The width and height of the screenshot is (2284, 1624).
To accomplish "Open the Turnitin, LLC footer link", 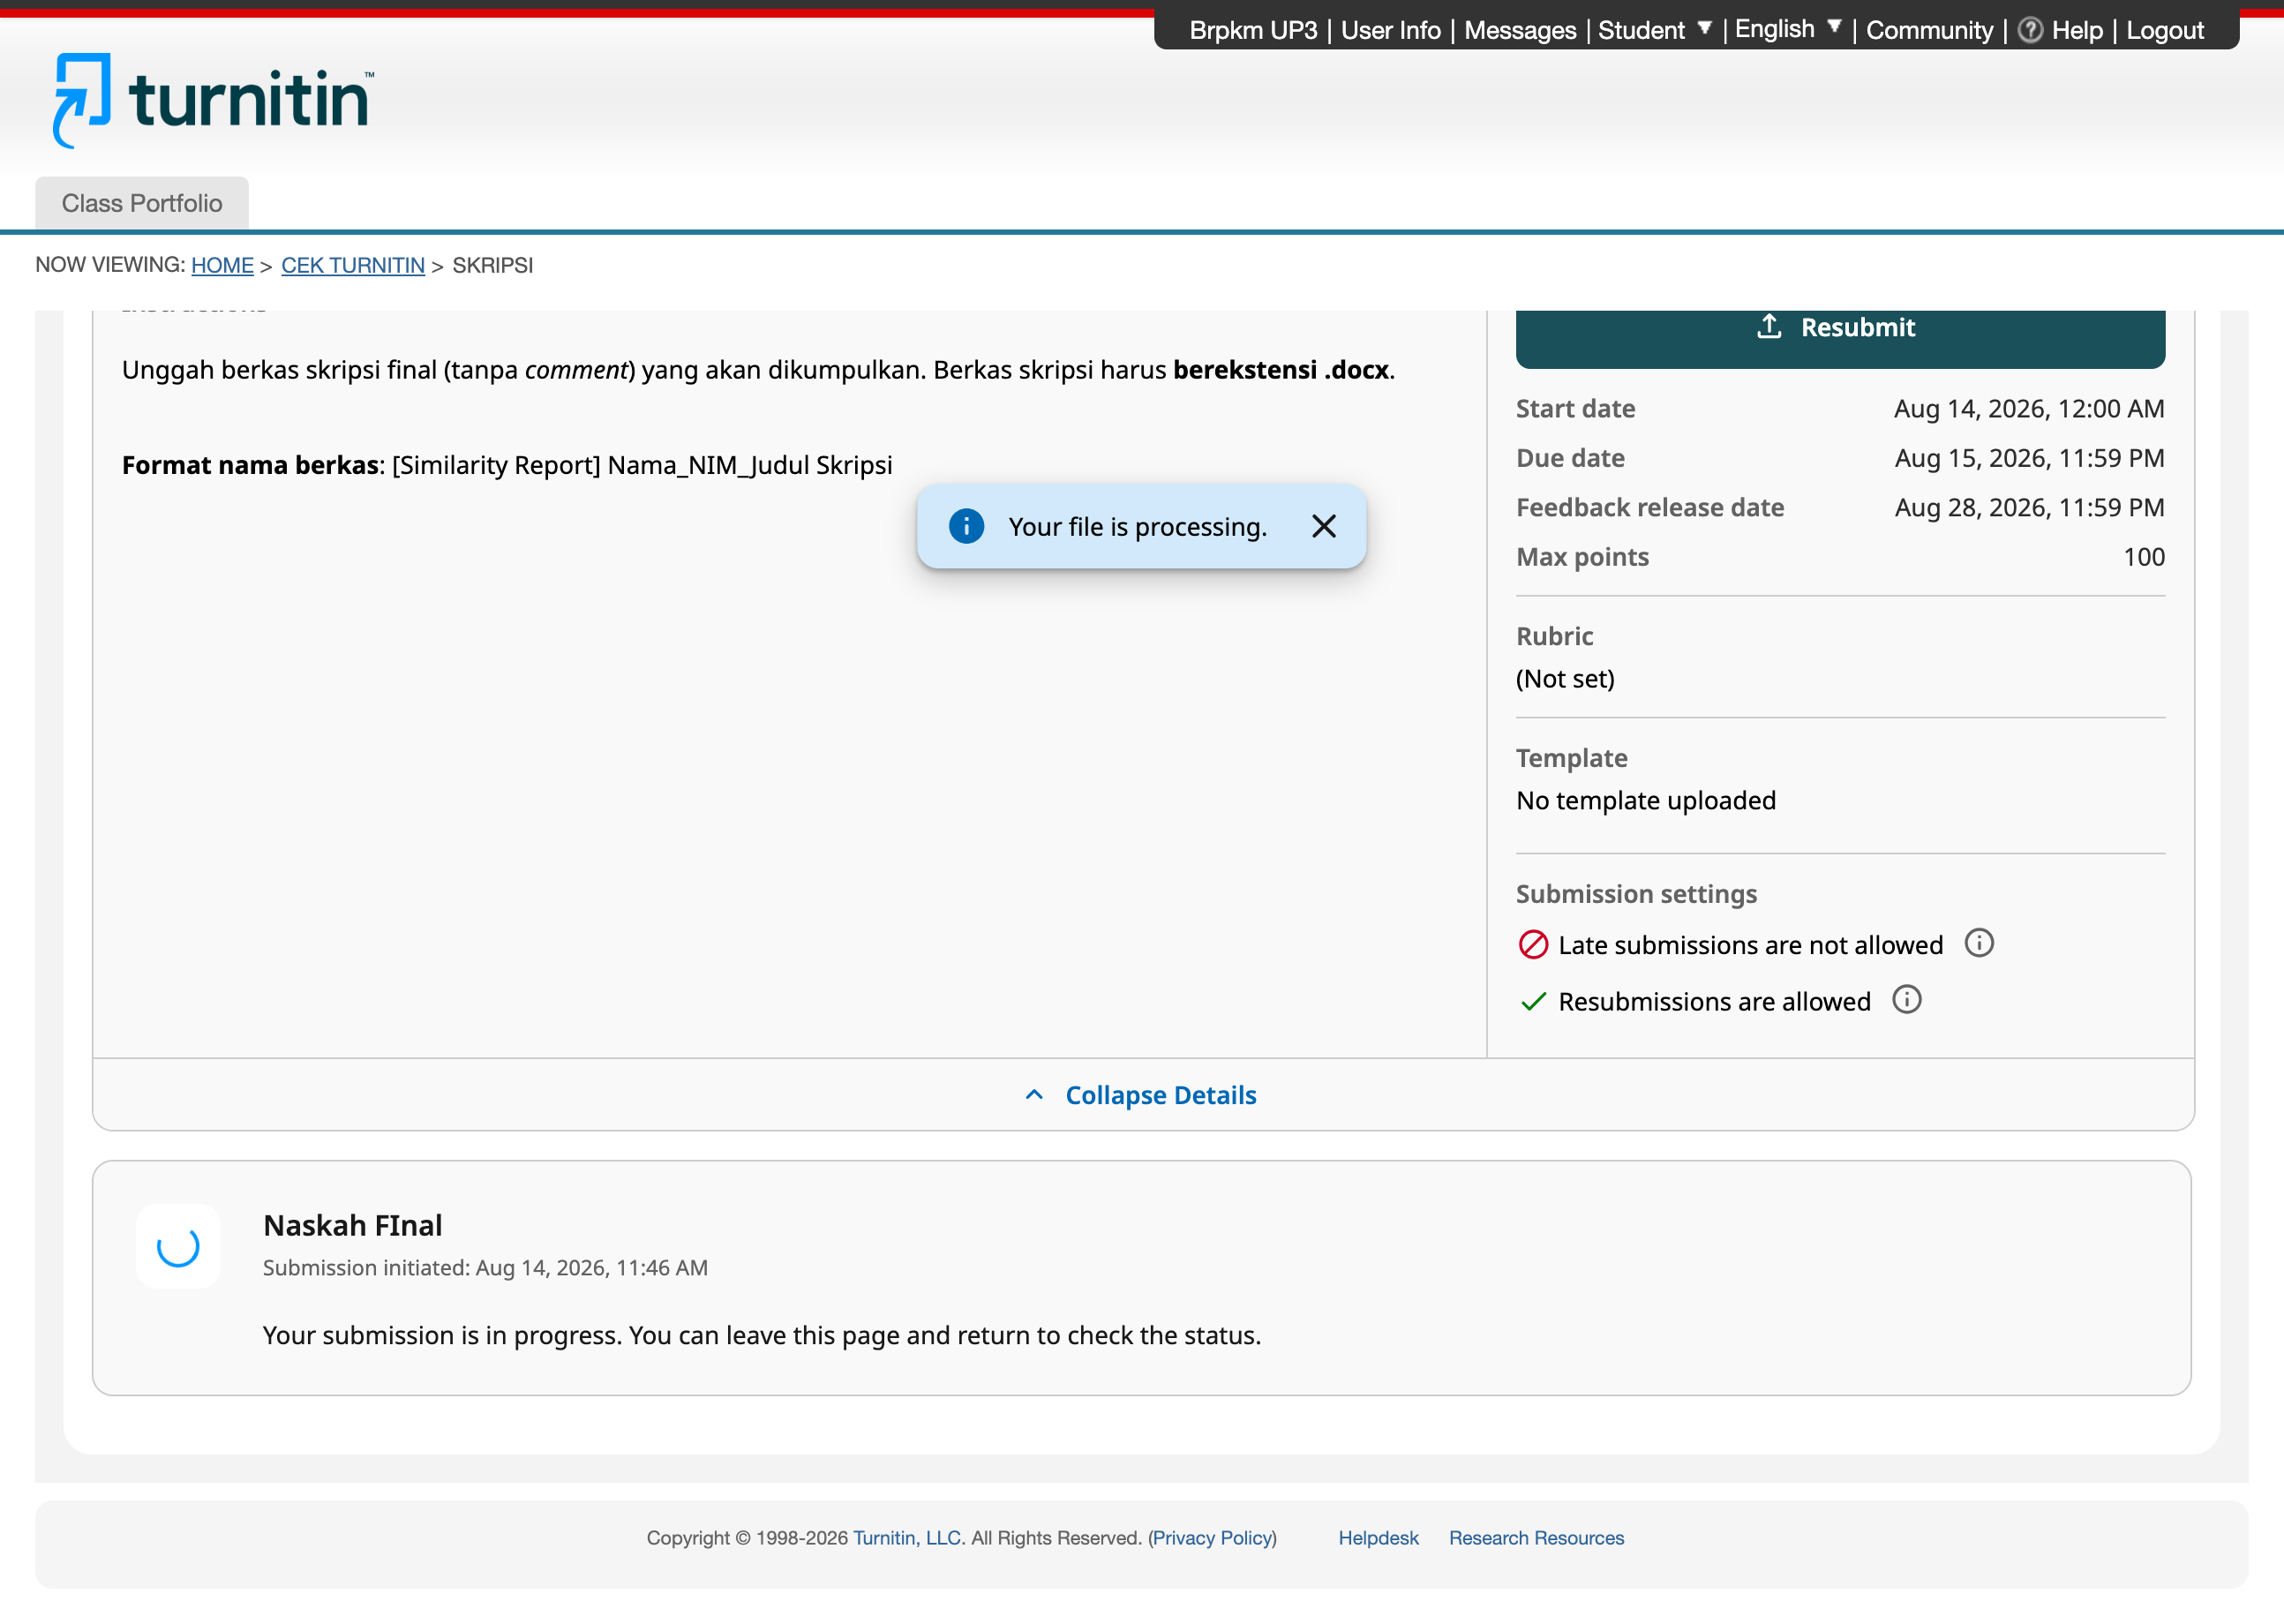I will pos(908,1538).
